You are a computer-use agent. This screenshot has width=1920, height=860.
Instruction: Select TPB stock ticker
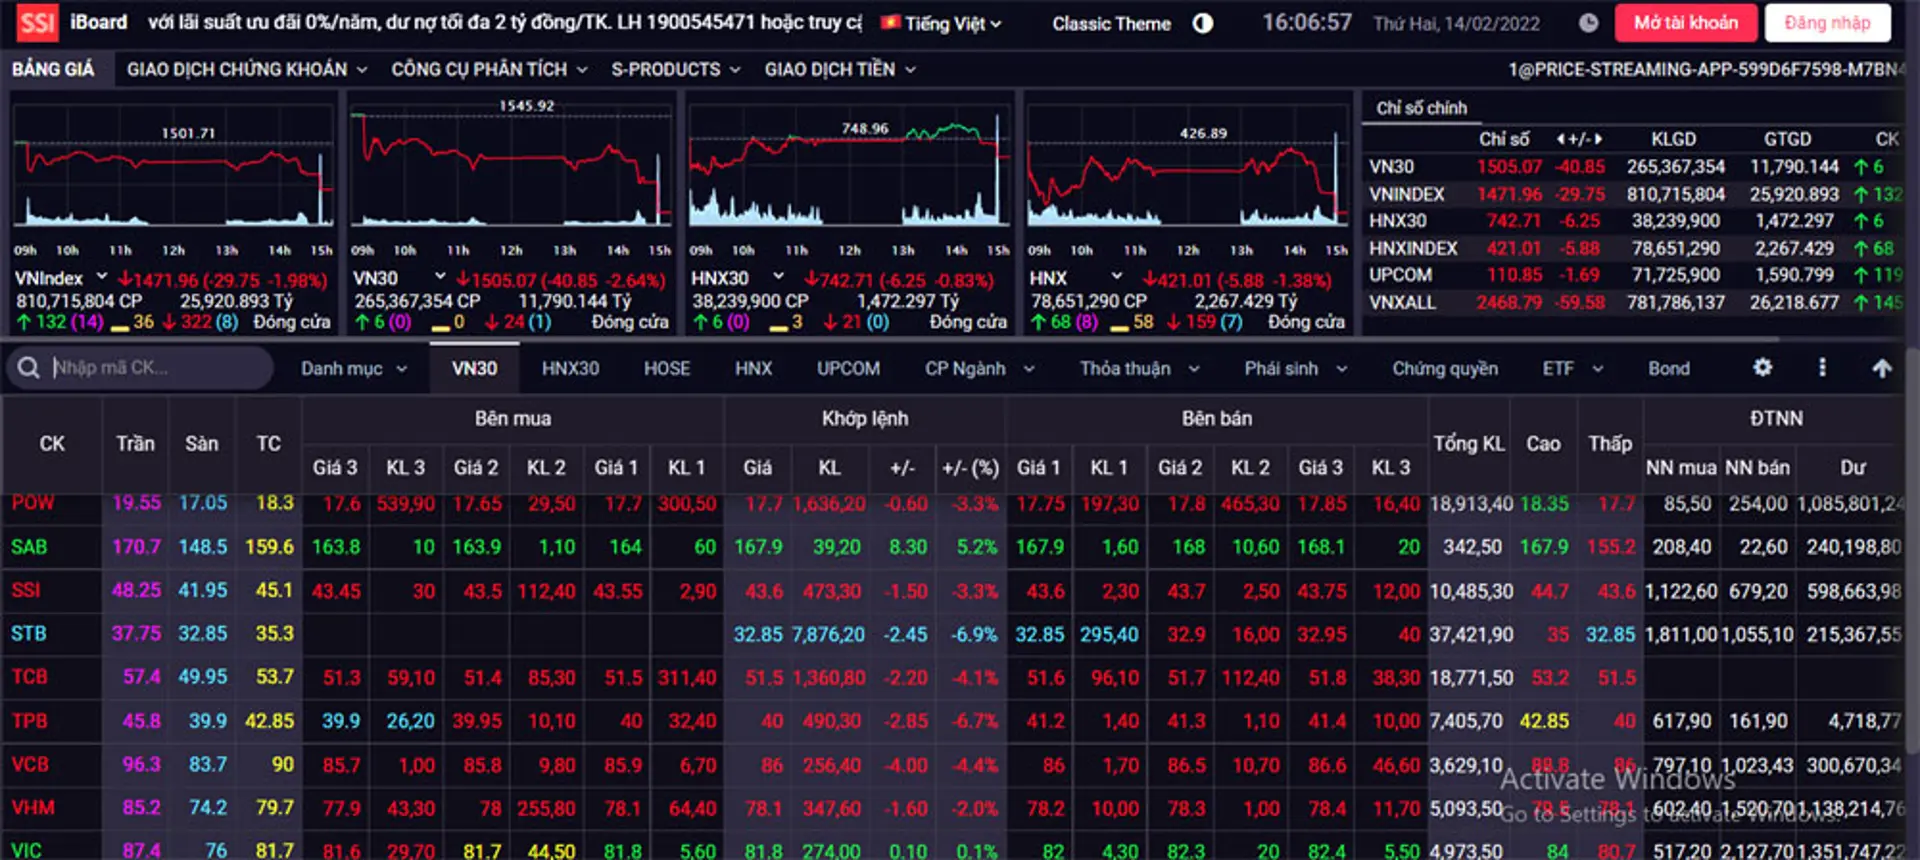(x=29, y=720)
